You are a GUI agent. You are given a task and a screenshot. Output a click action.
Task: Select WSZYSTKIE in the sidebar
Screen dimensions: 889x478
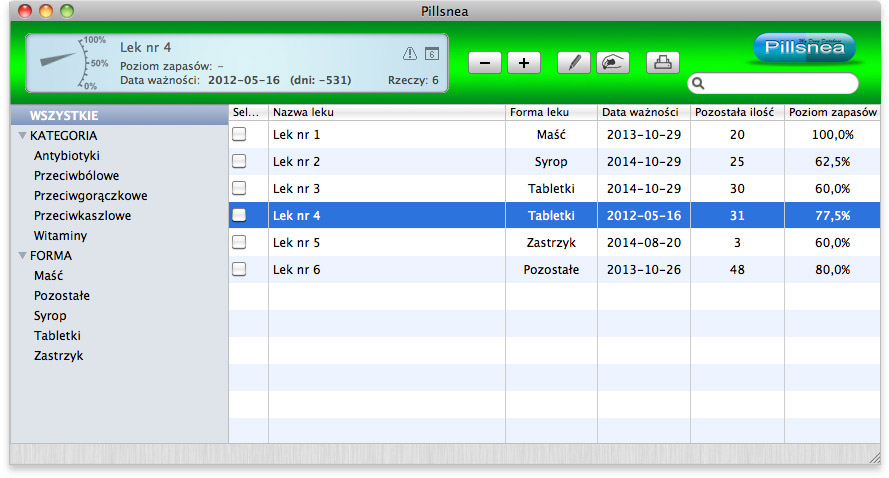click(119, 116)
